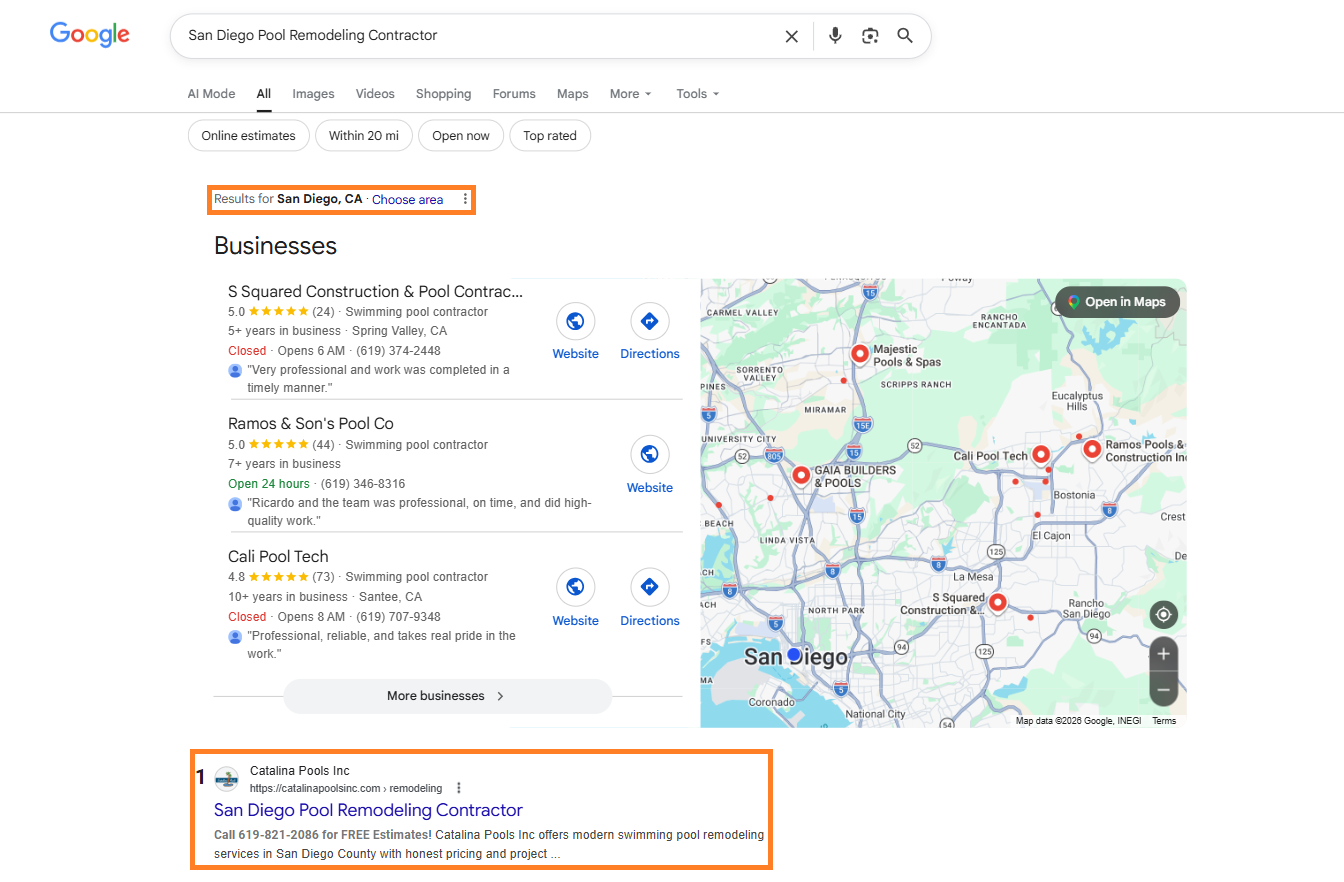Click the San Diego label on the map
1344x882 pixels.
pyautogui.click(x=796, y=657)
